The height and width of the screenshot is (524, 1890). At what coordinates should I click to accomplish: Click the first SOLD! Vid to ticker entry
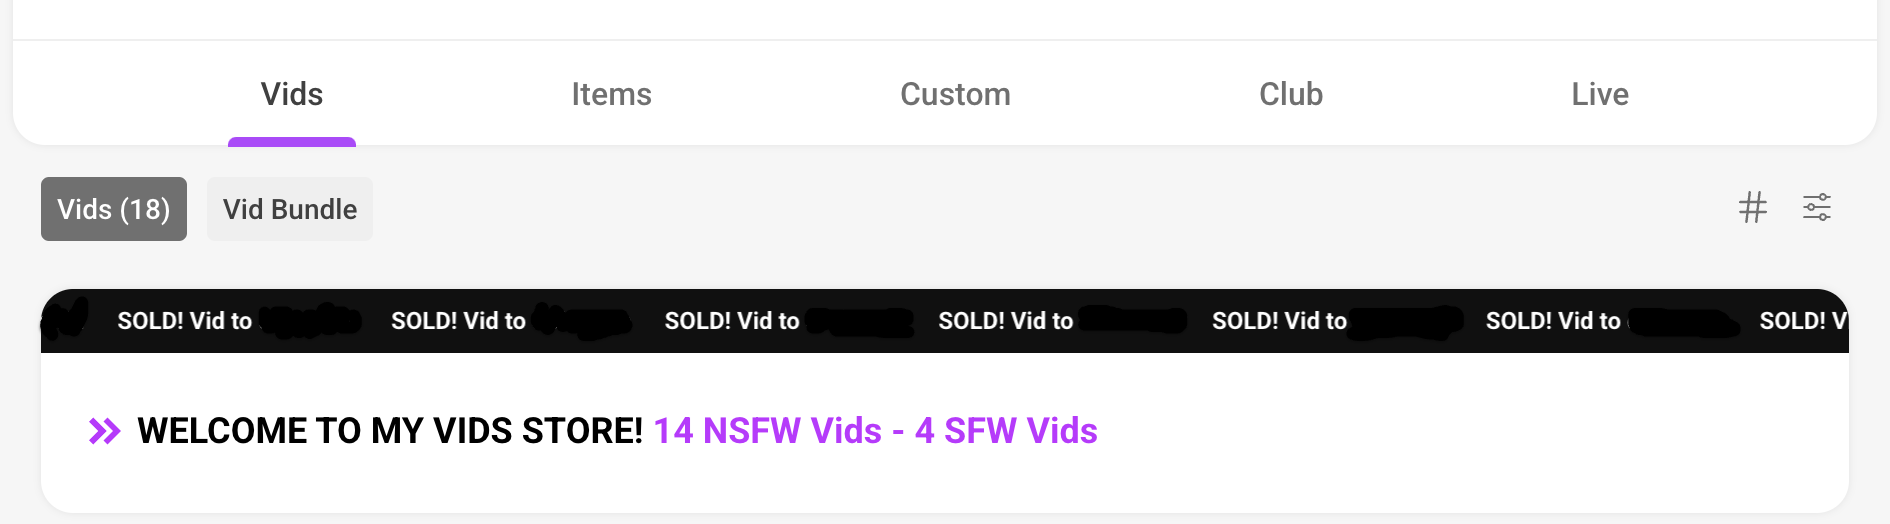pyautogui.click(x=185, y=321)
